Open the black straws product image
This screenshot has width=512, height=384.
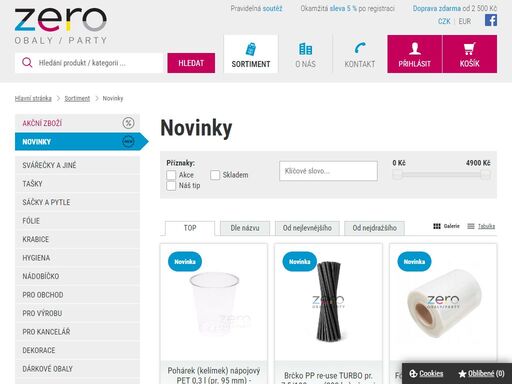pos(329,302)
